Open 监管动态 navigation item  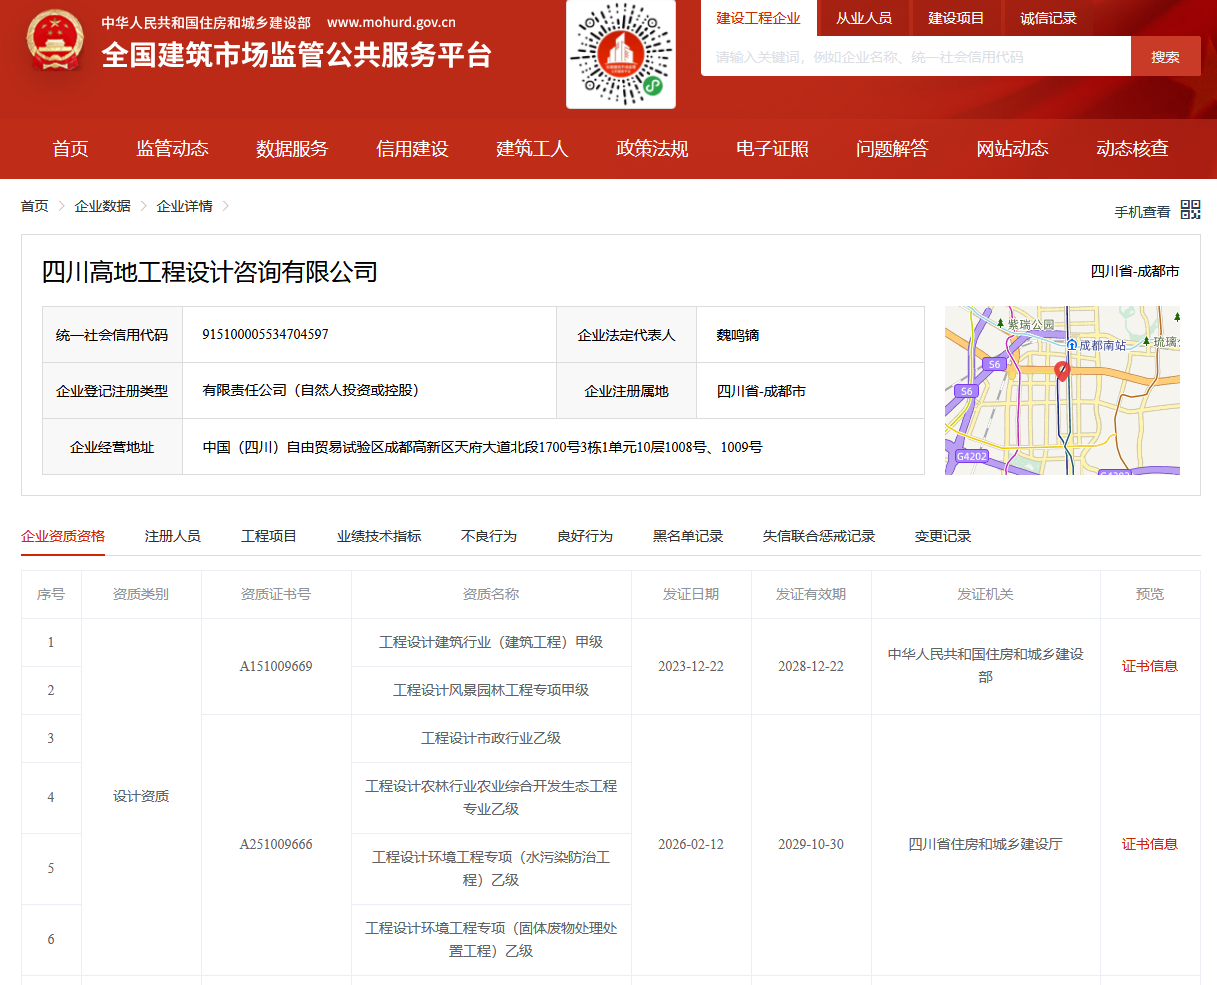(x=172, y=149)
